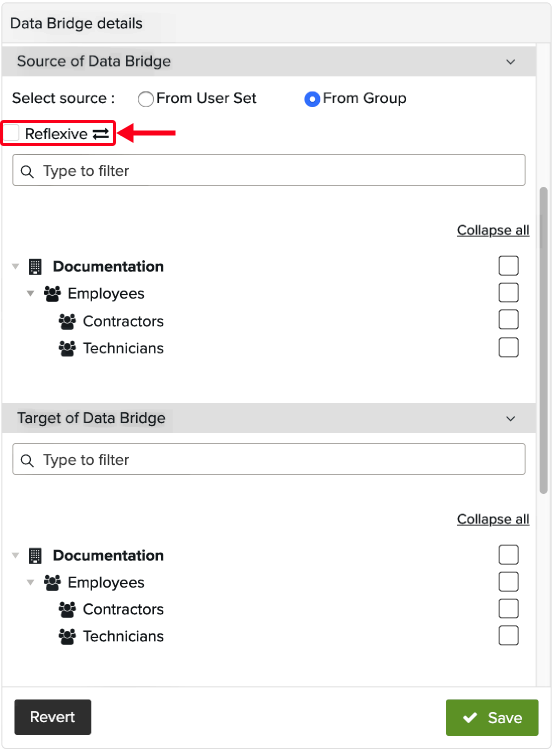This screenshot has height=750, width=553.
Task: Collapse the Source of Data Bridge section
Action: point(511,62)
